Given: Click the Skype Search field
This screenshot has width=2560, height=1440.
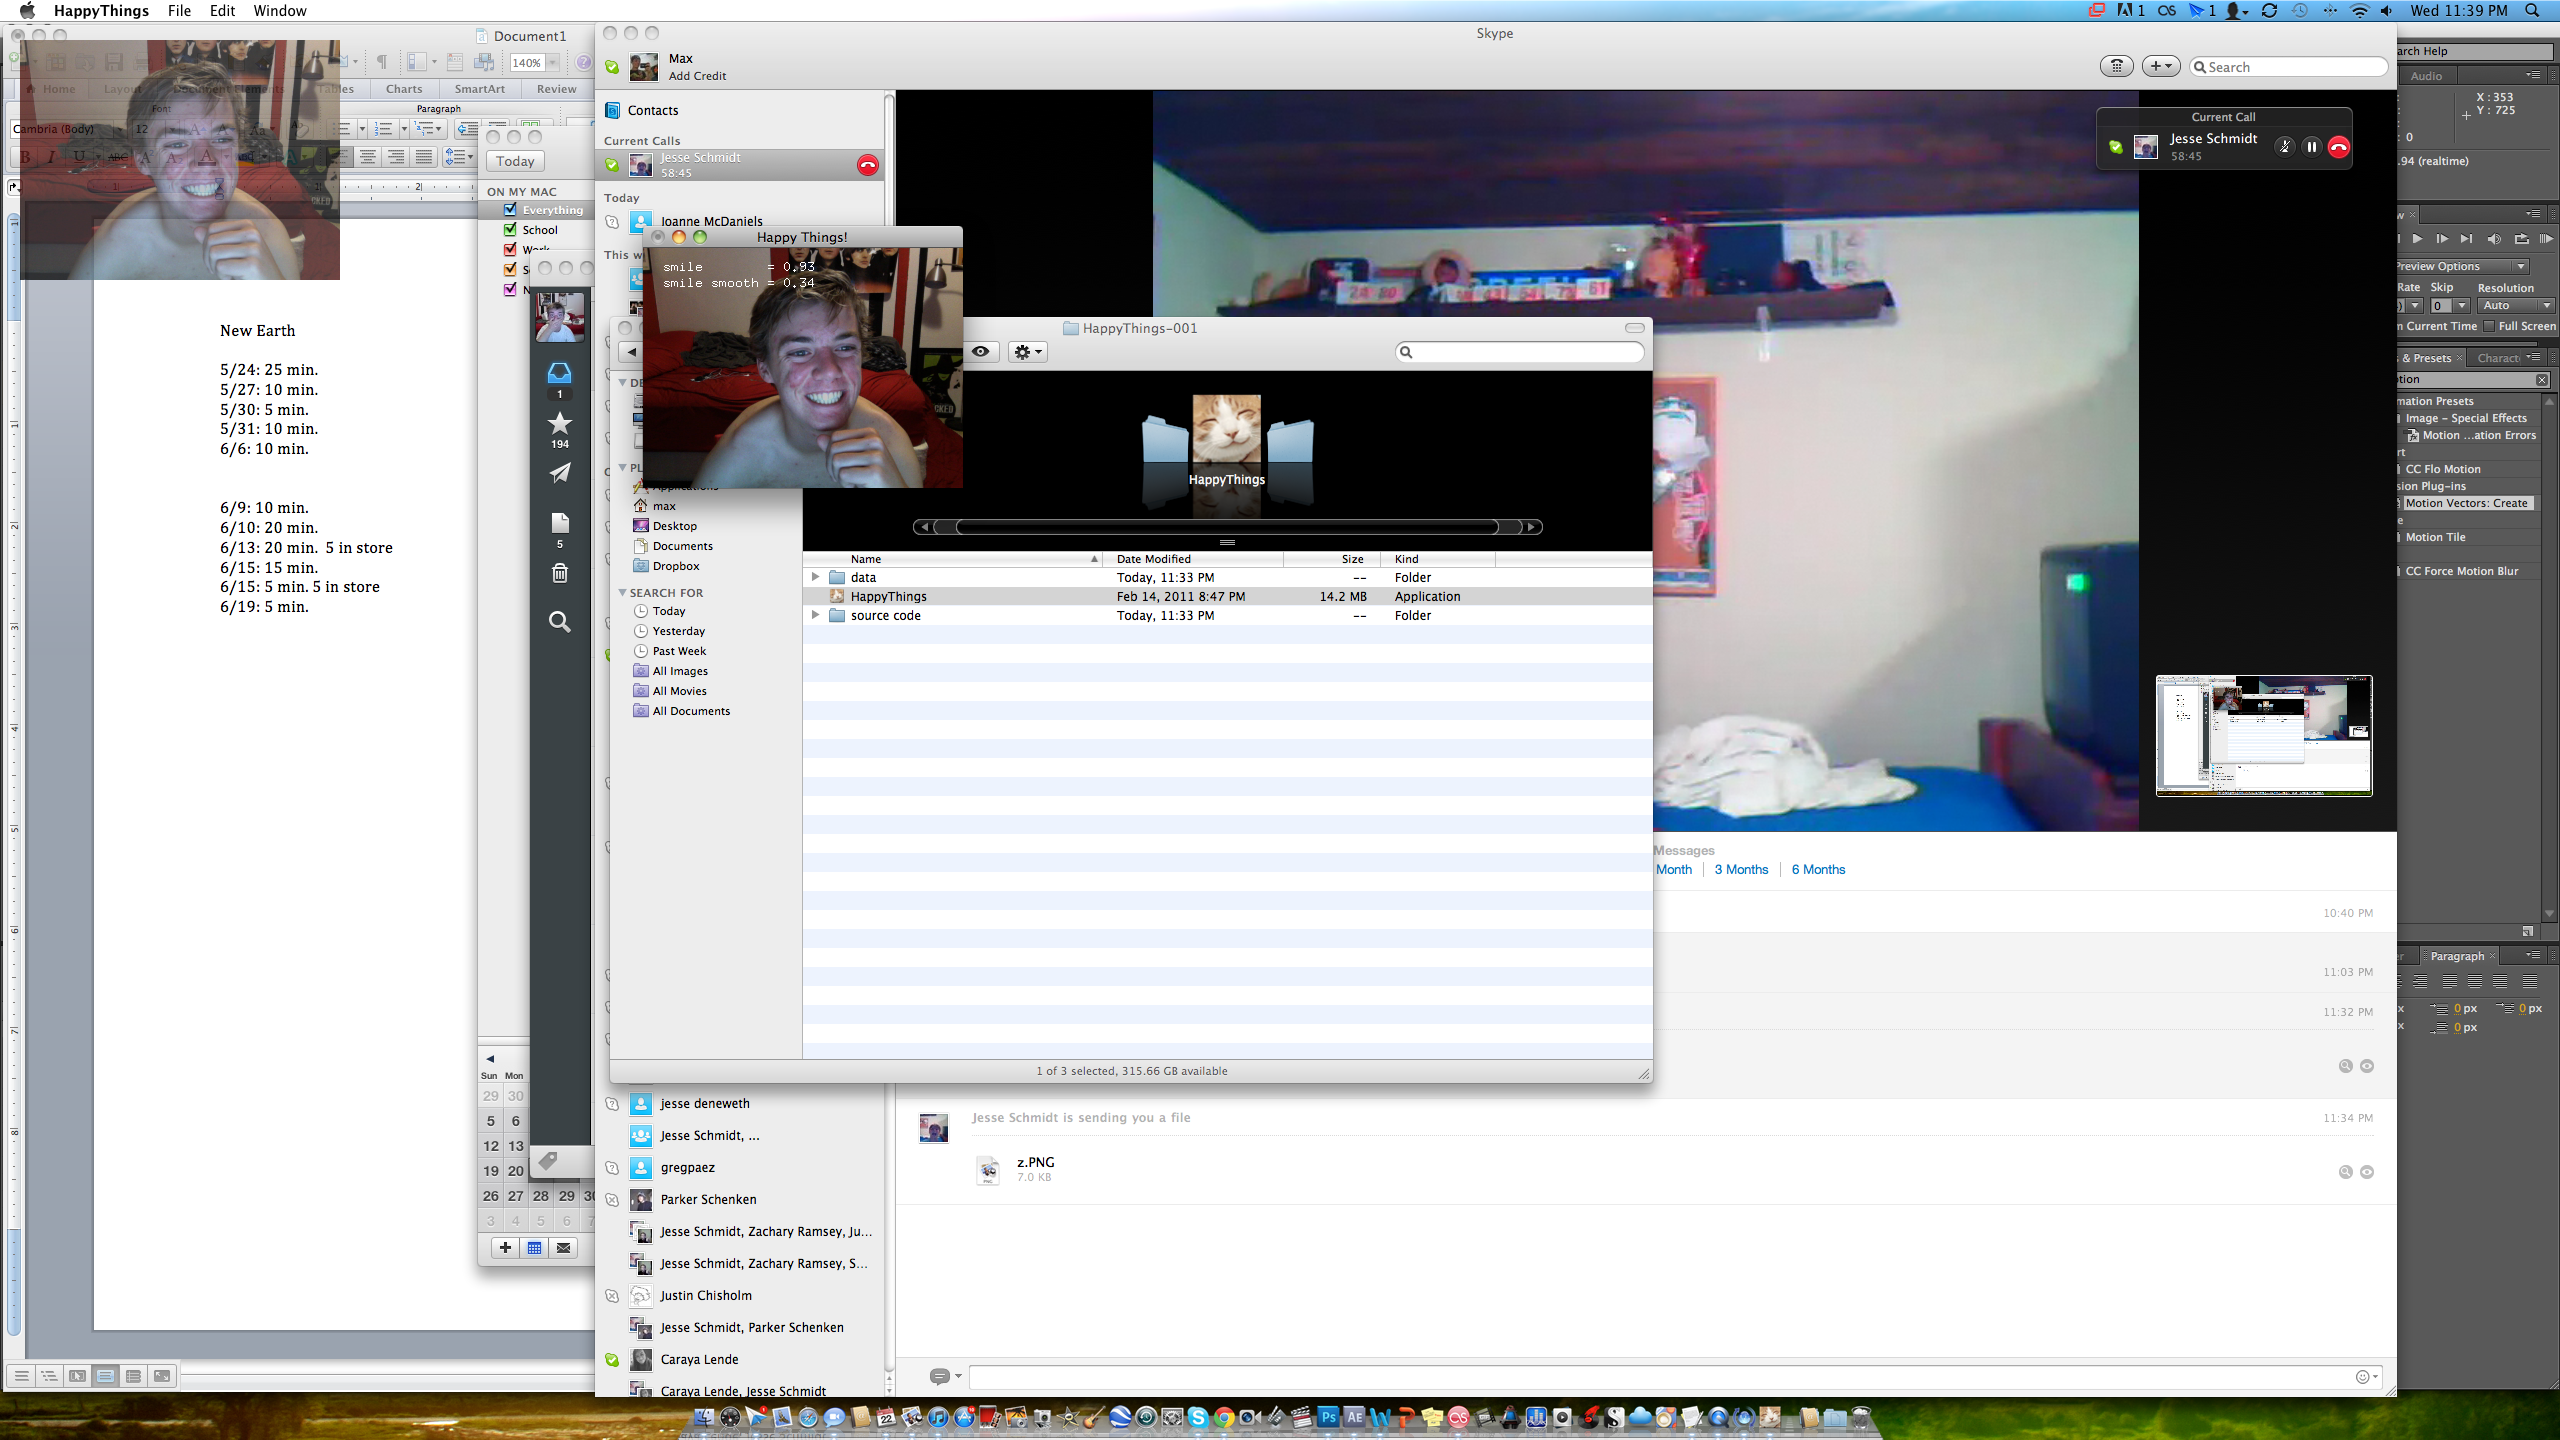Looking at the screenshot, I should click(2288, 67).
